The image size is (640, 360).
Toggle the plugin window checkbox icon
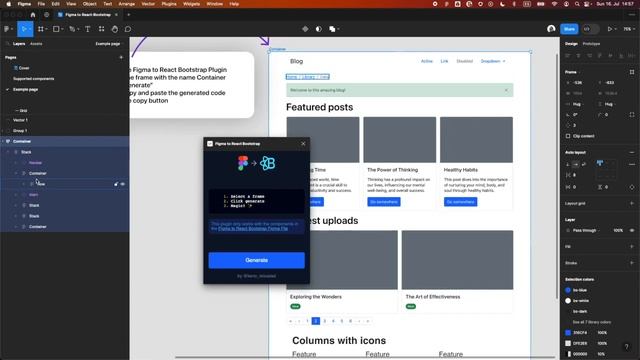[210, 144]
